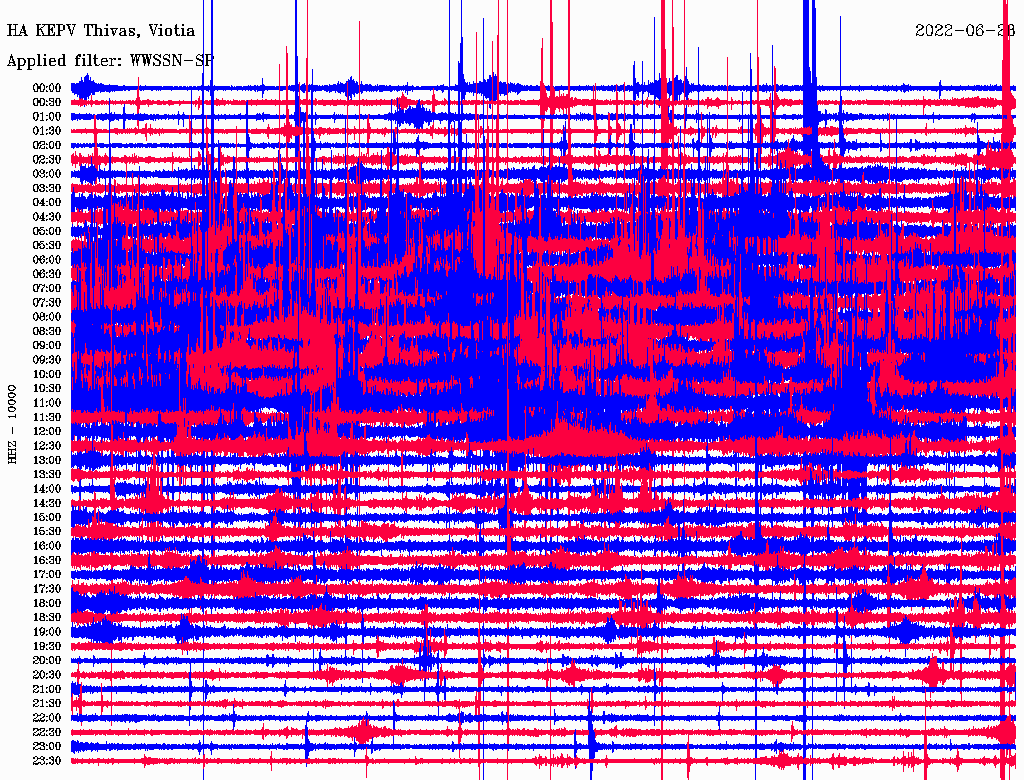Click the '15:30' time label
The height and width of the screenshot is (780, 1024).
tap(47, 532)
